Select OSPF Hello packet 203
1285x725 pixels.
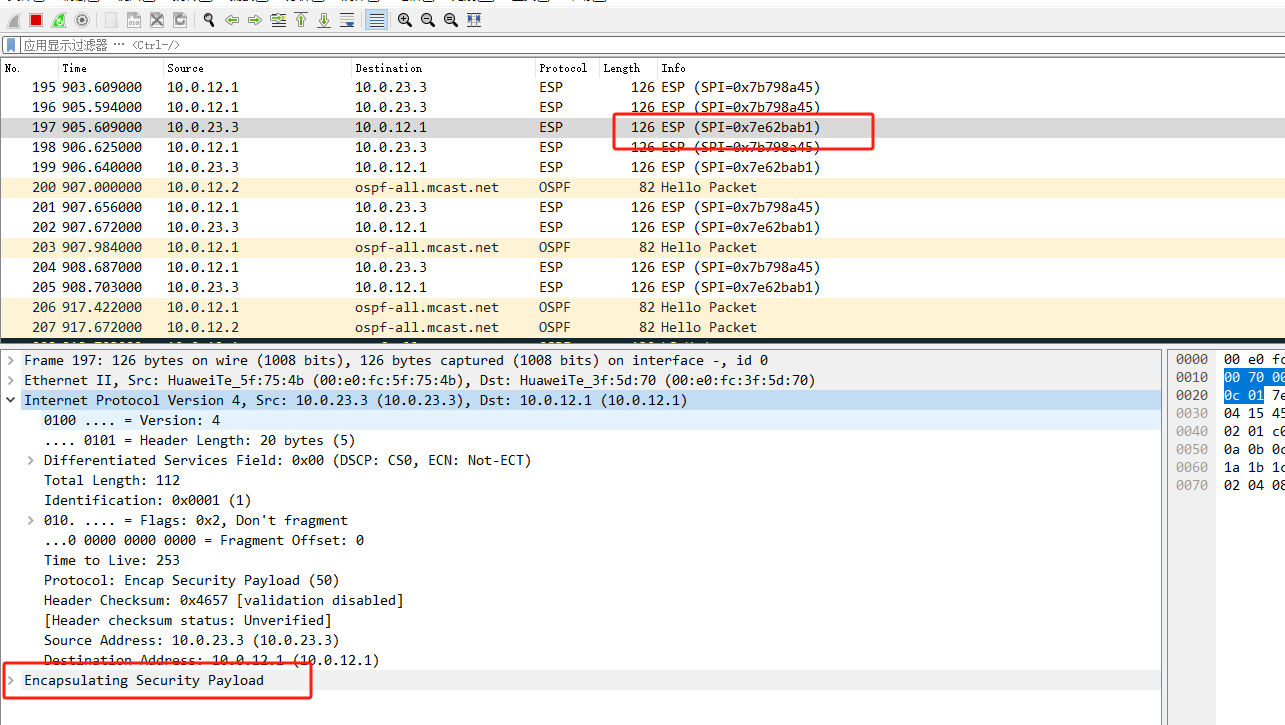(642, 247)
